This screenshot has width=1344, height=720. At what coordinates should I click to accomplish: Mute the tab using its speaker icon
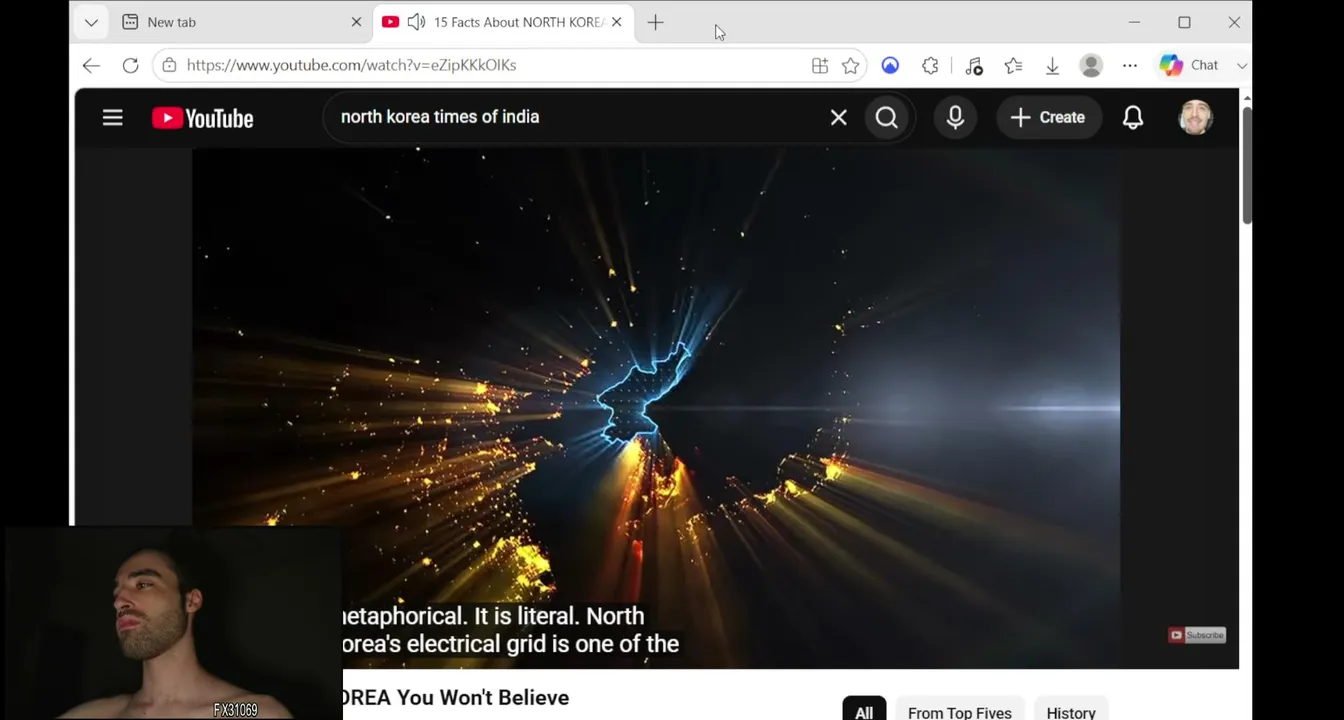click(x=416, y=22)
